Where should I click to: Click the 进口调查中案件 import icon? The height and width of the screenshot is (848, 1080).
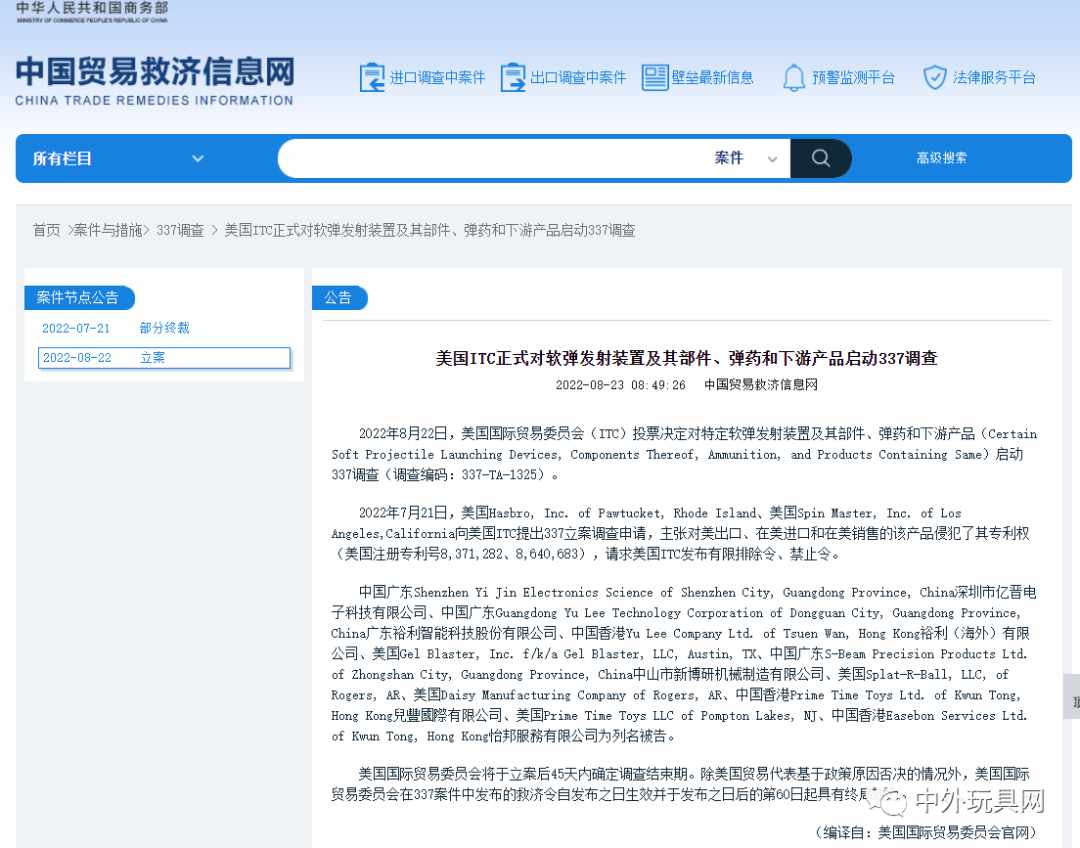[x=372, y=78]
